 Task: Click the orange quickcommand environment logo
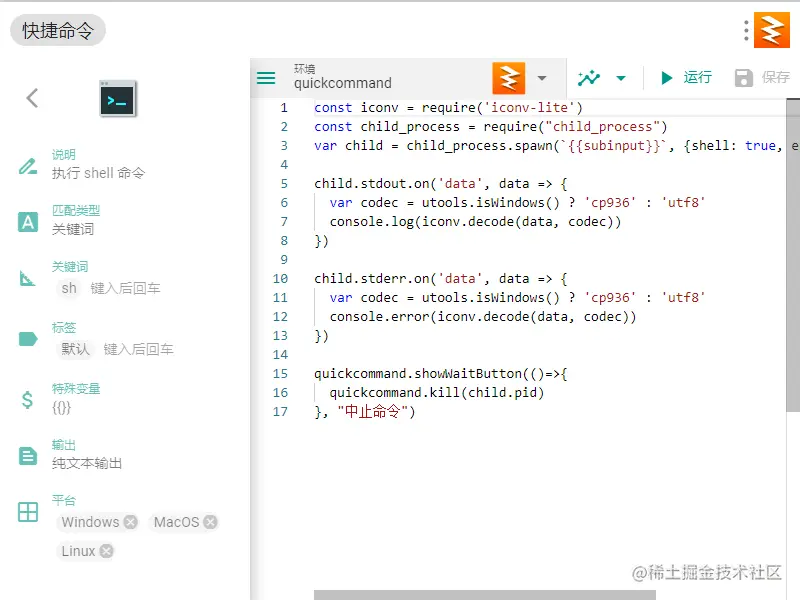click(x=509, y=78)
